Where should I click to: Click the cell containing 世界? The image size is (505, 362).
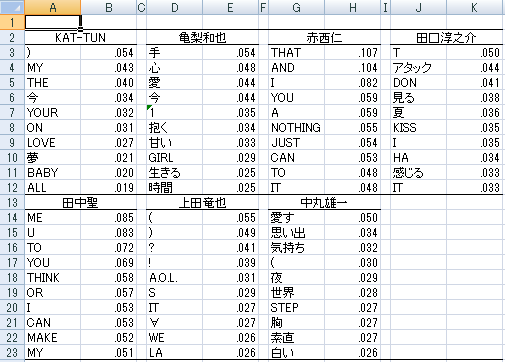pos(296,292)
